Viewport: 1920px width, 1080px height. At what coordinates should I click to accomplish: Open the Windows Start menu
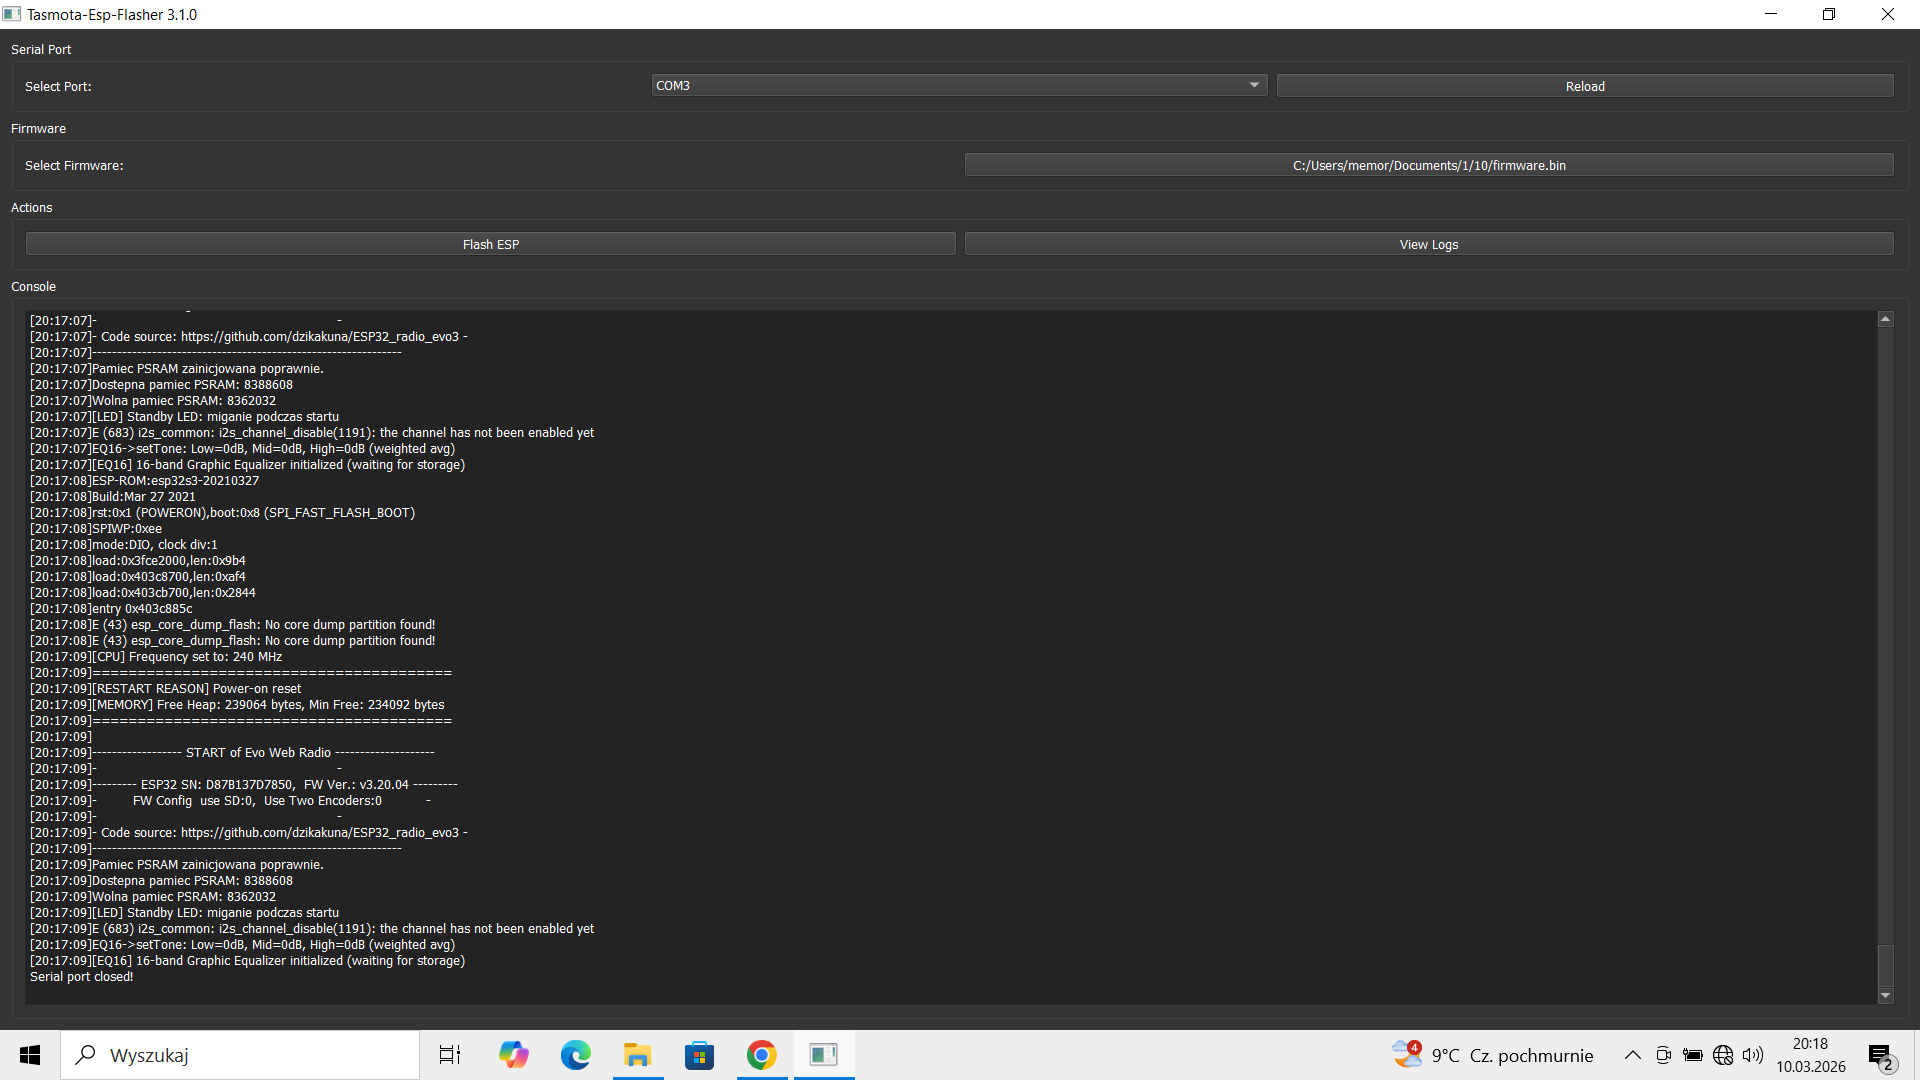tap(30, 1055)
